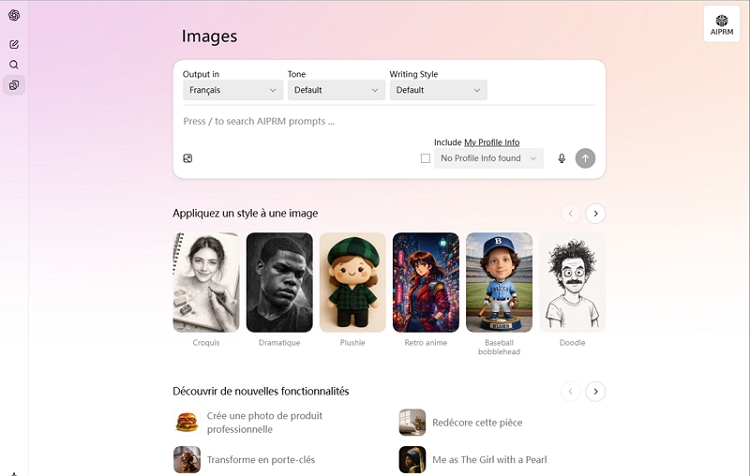Screen dimensions: 750x476
Task: Open the My Profile Info link
Action: (492, 142)
